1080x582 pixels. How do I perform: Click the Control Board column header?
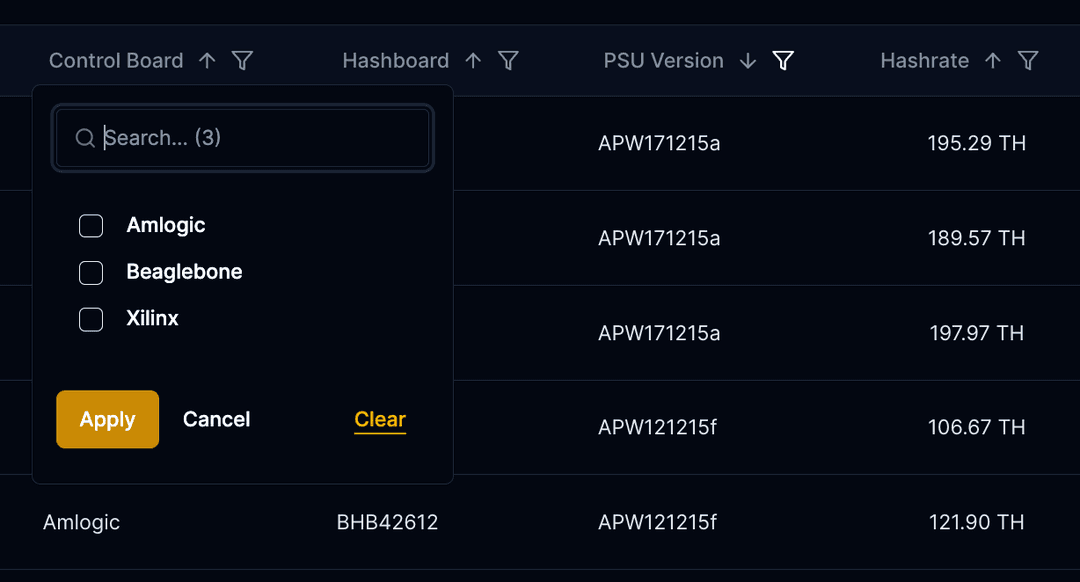116,61
